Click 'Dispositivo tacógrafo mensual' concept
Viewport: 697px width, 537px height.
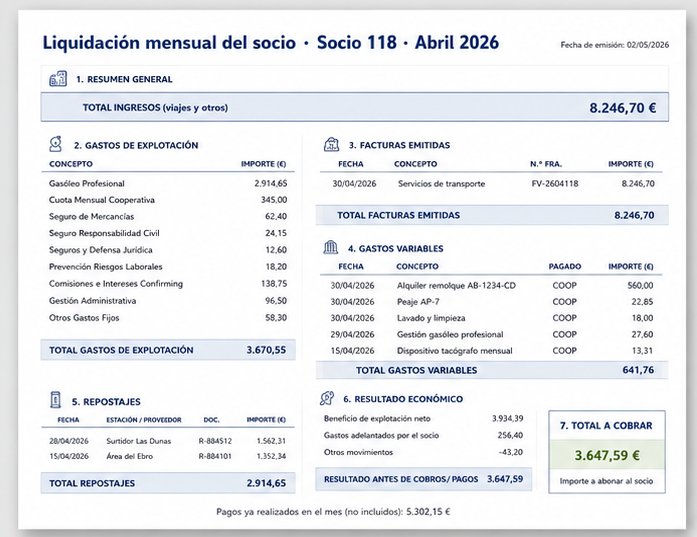(454, 351)
